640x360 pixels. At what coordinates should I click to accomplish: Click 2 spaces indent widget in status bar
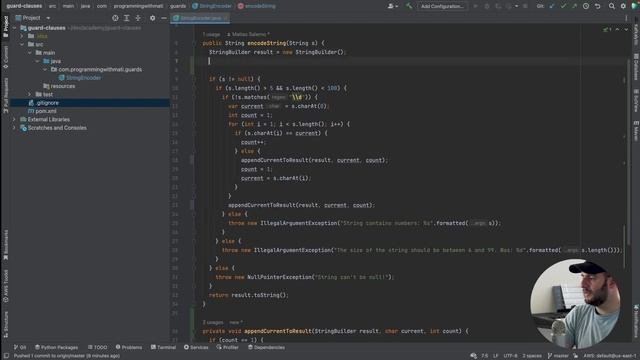[532, 356]
